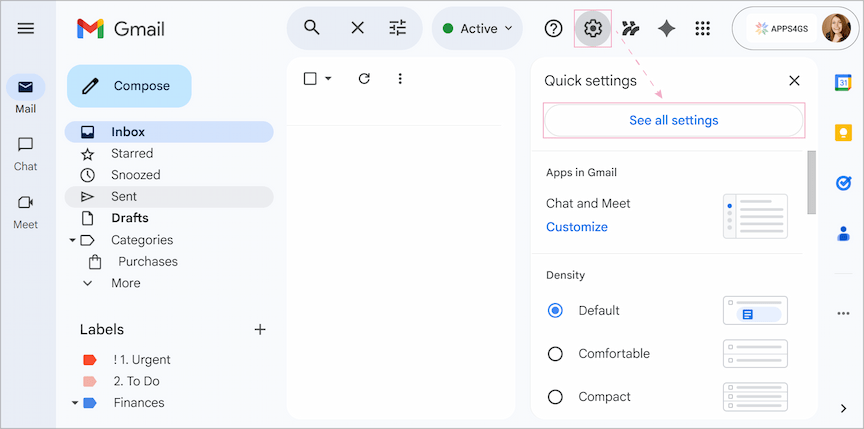Show search options sliders icon
Screen dimensions: 864x429
pos(397,28)
